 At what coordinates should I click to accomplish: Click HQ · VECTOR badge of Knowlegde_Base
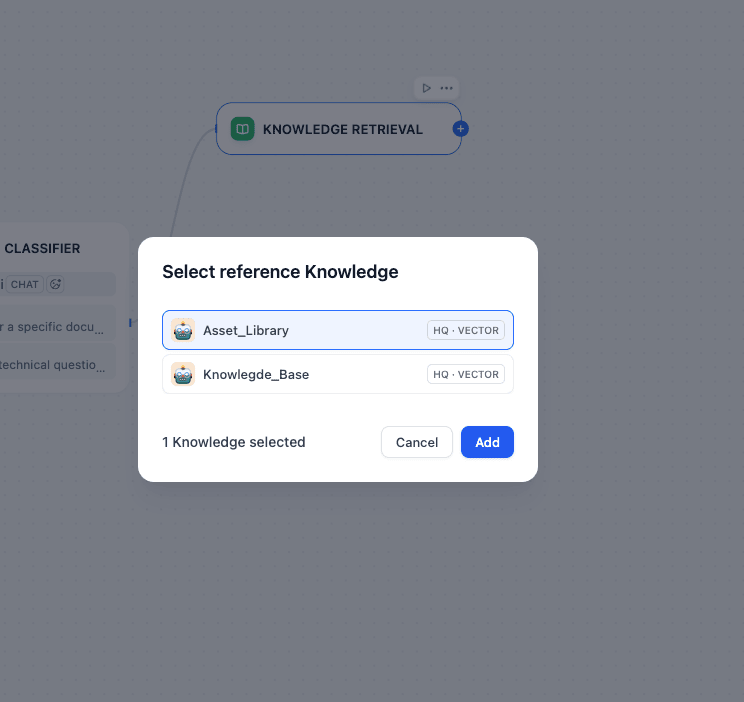click(x=465, y=374)
